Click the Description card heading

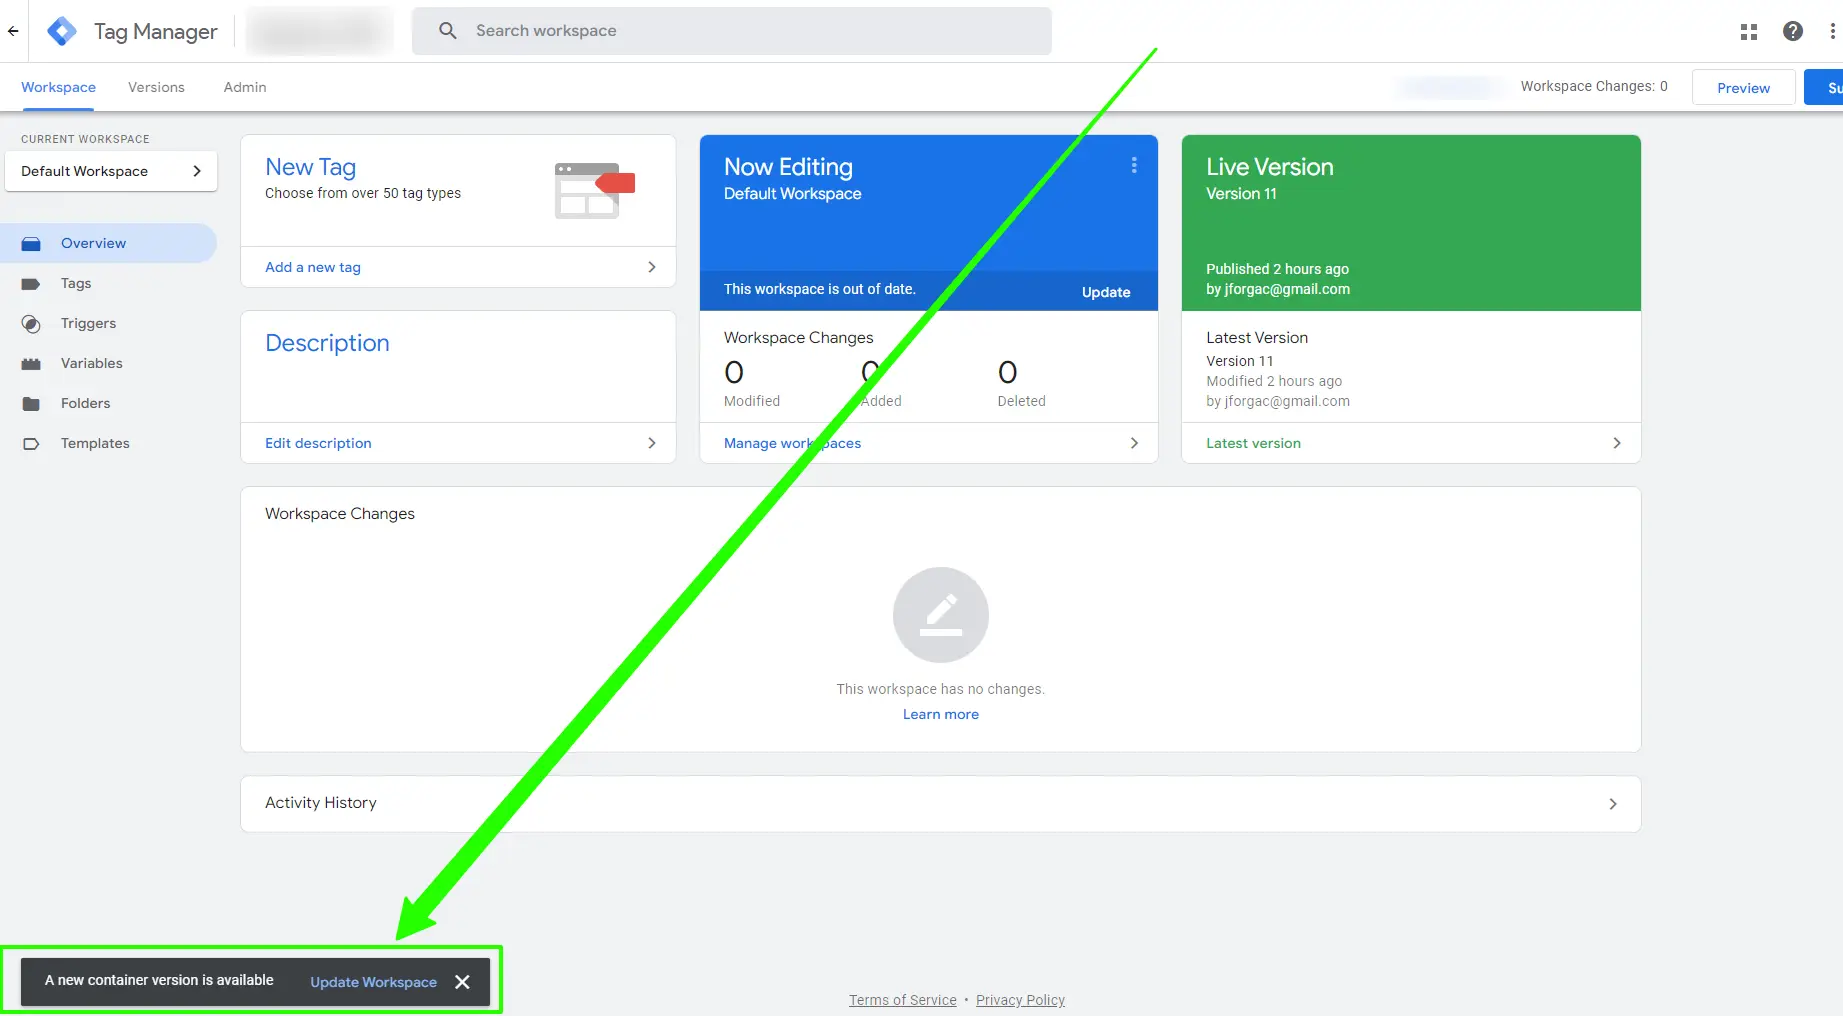pyautogui.click(x=327, y=343)
